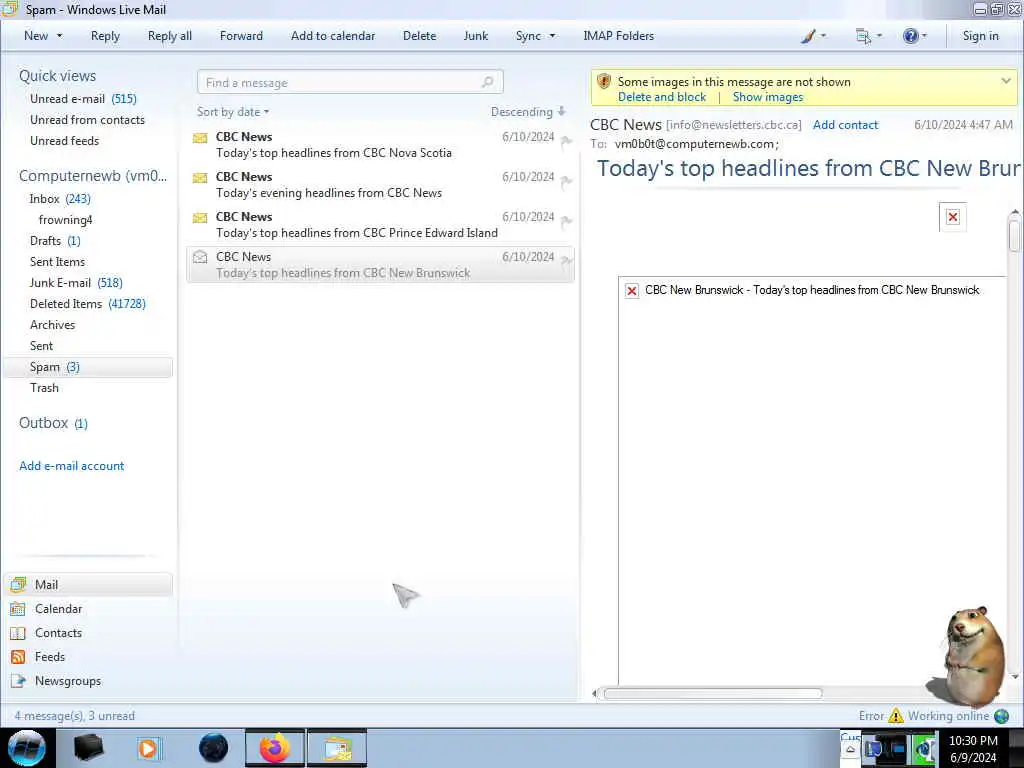Click the Mail icon in bottom navigation
Viewport: 1024px width, 768px height.
(x=18, y=584)
